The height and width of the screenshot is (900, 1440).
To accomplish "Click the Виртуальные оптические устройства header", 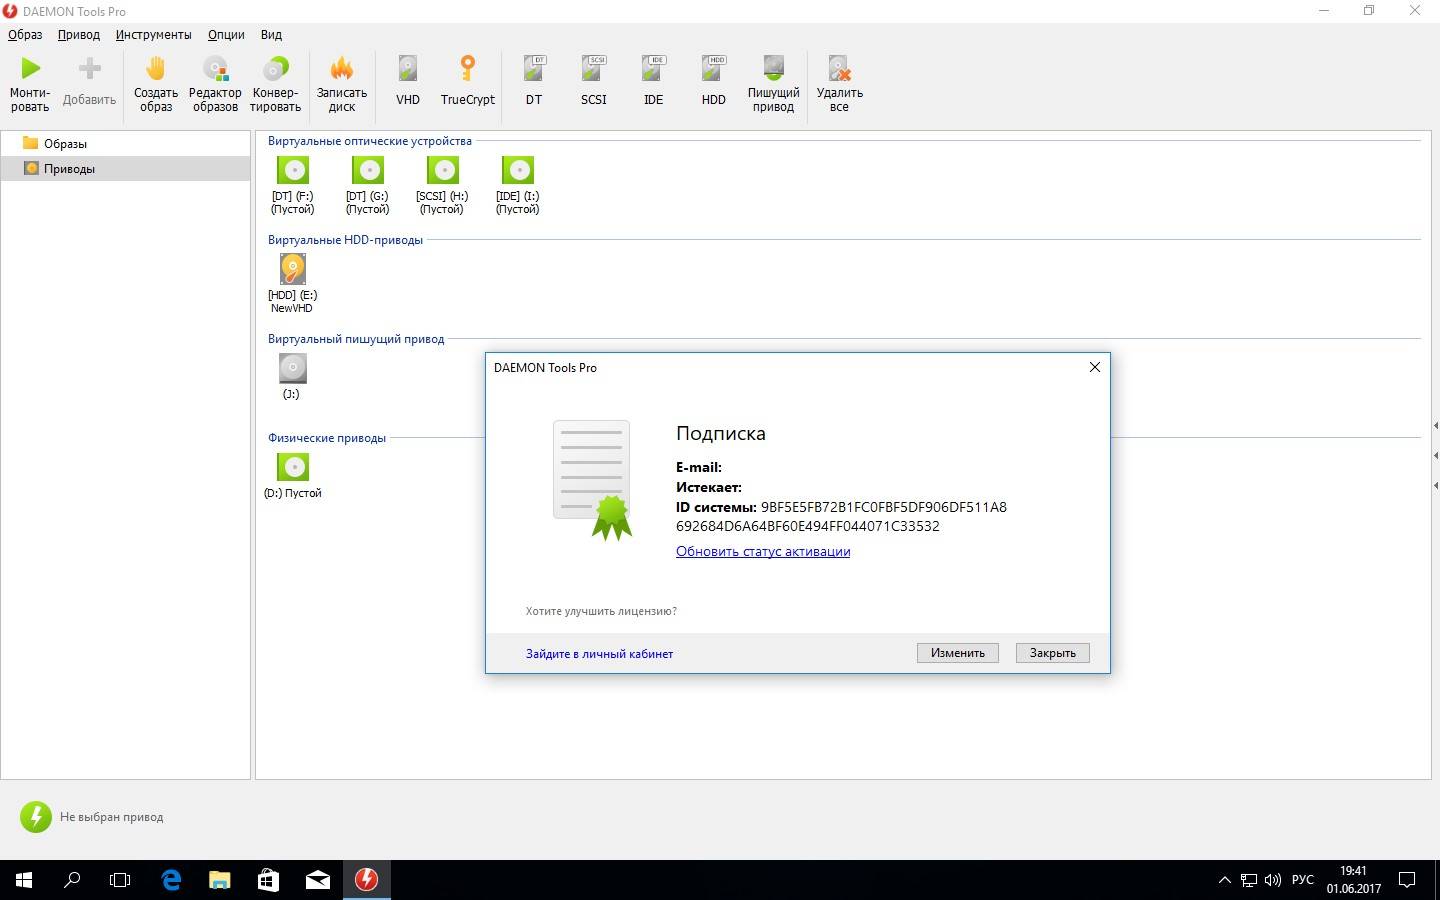I will tap(369, 141).
